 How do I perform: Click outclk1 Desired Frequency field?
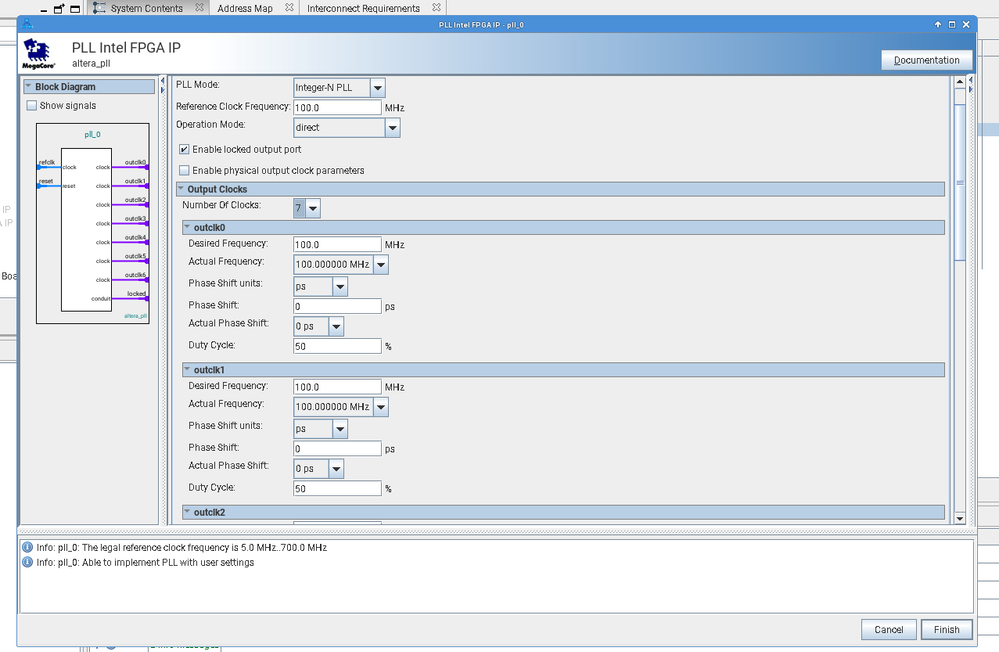coord(337,387)
